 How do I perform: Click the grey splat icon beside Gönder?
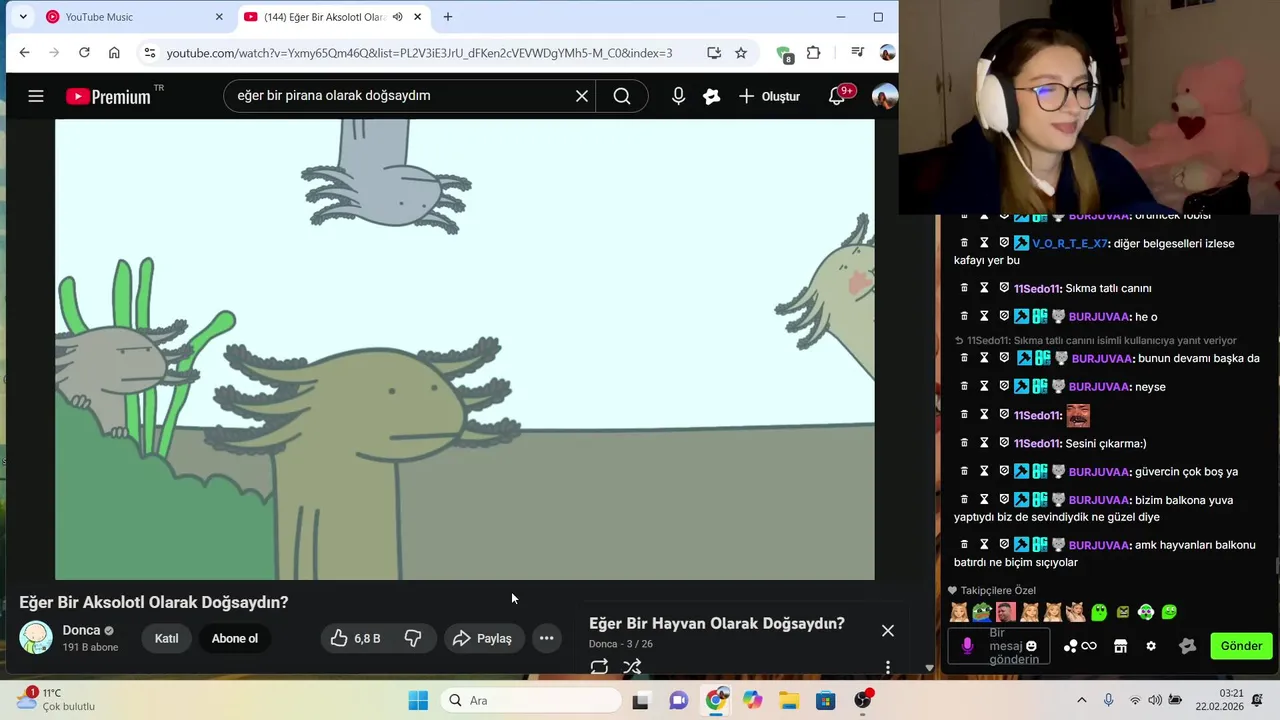point(1188,646)
